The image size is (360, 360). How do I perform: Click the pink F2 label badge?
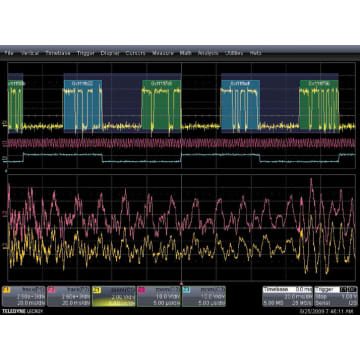point(52,290)
